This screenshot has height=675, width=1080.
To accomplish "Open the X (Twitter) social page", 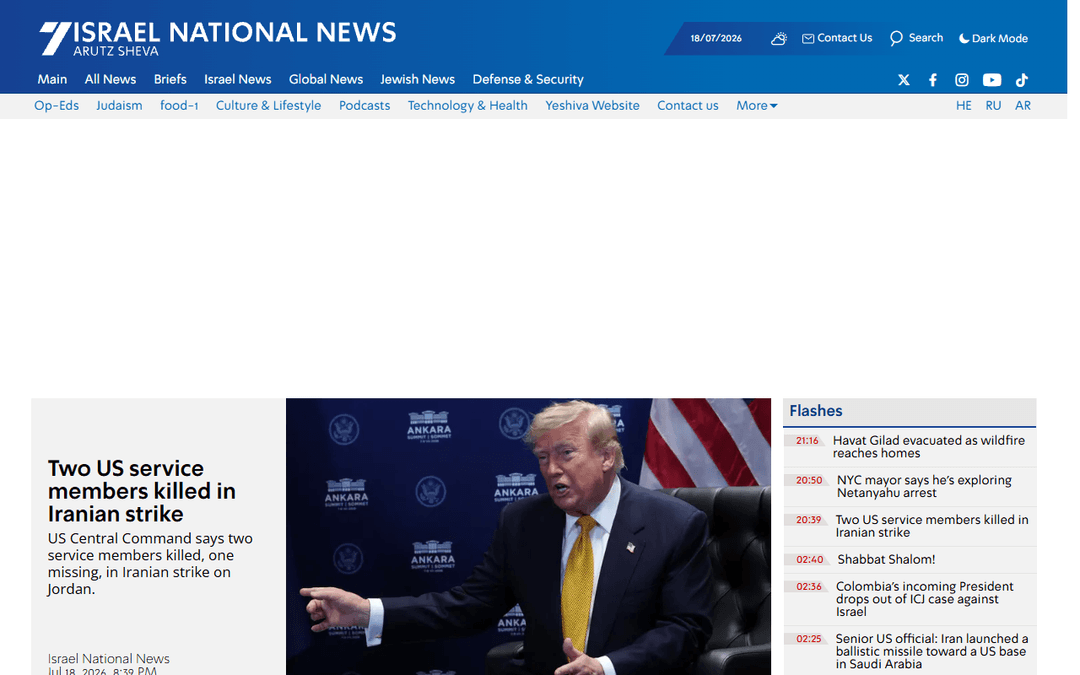I will [x=904, y=80].
